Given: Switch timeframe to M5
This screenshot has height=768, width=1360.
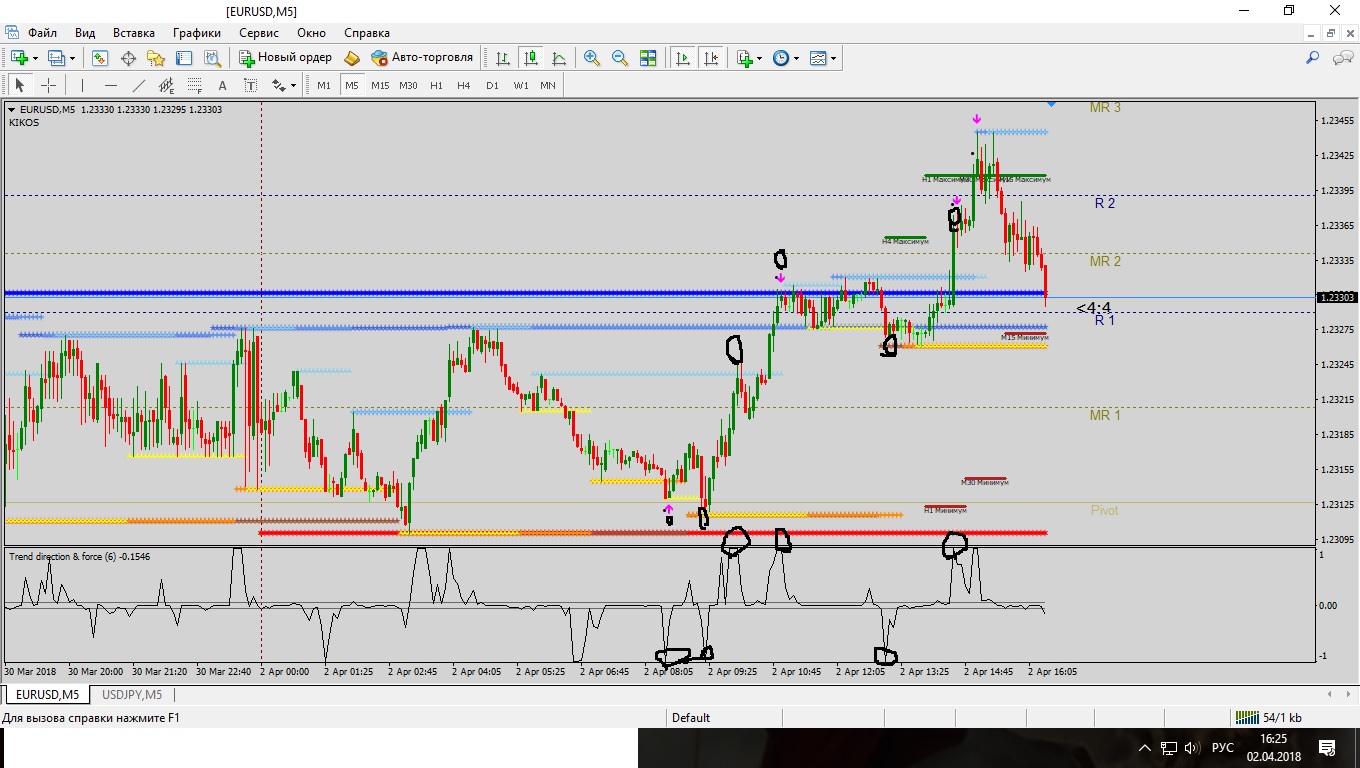Looking at the screenshot, I should pyautogui.click(x=352, y=85).
